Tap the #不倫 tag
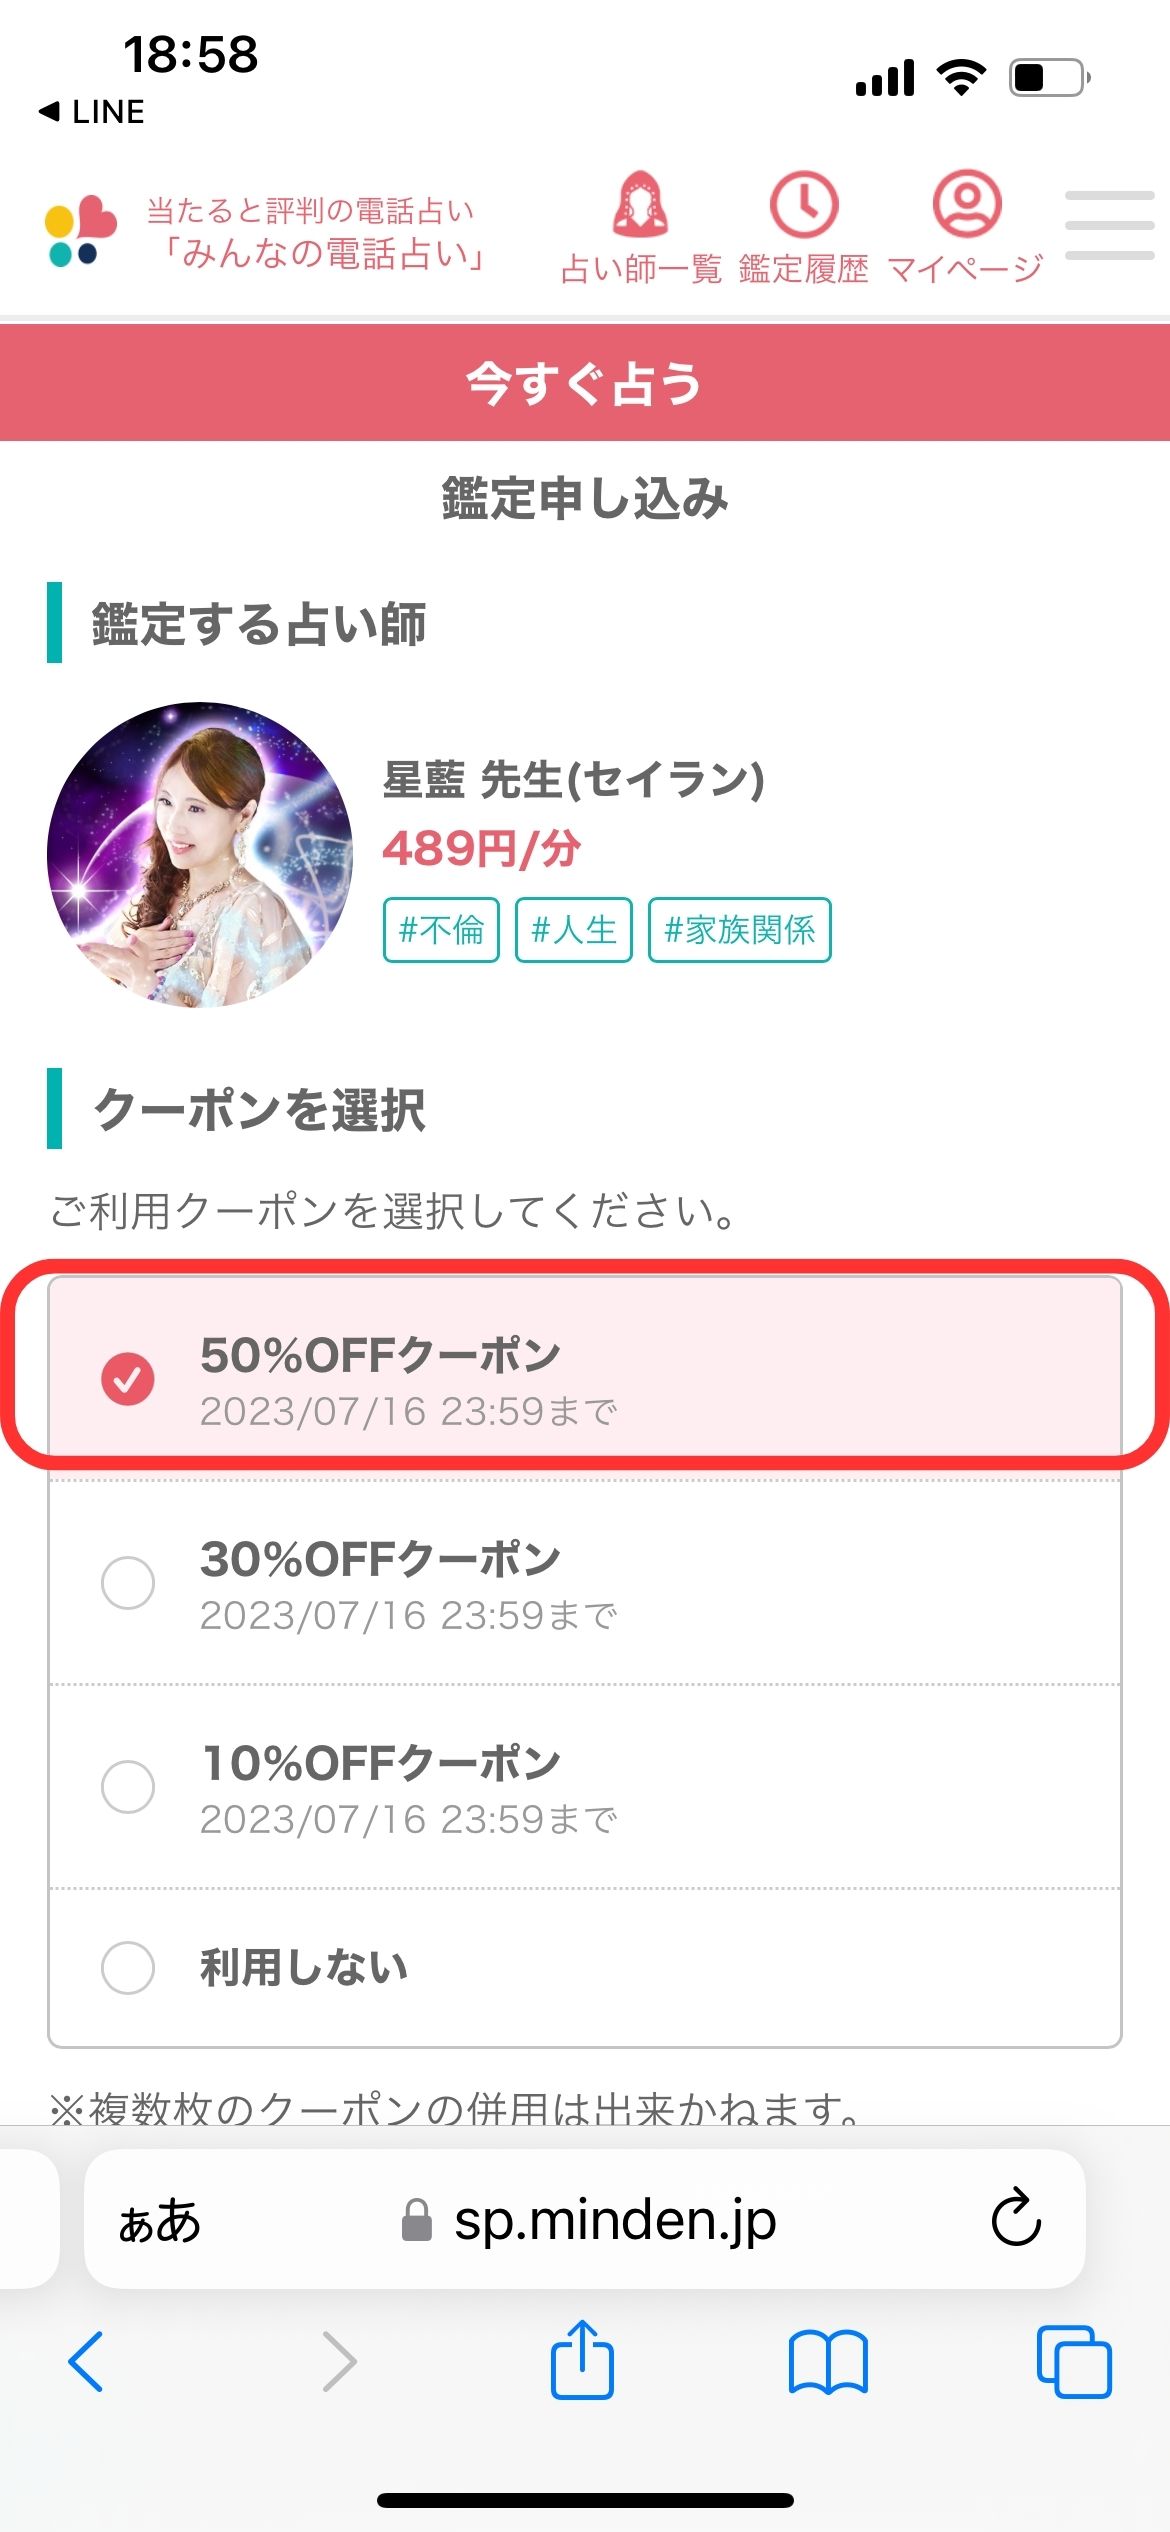This screenshot has width=1170, height=2532. click(x=441, y=930)
